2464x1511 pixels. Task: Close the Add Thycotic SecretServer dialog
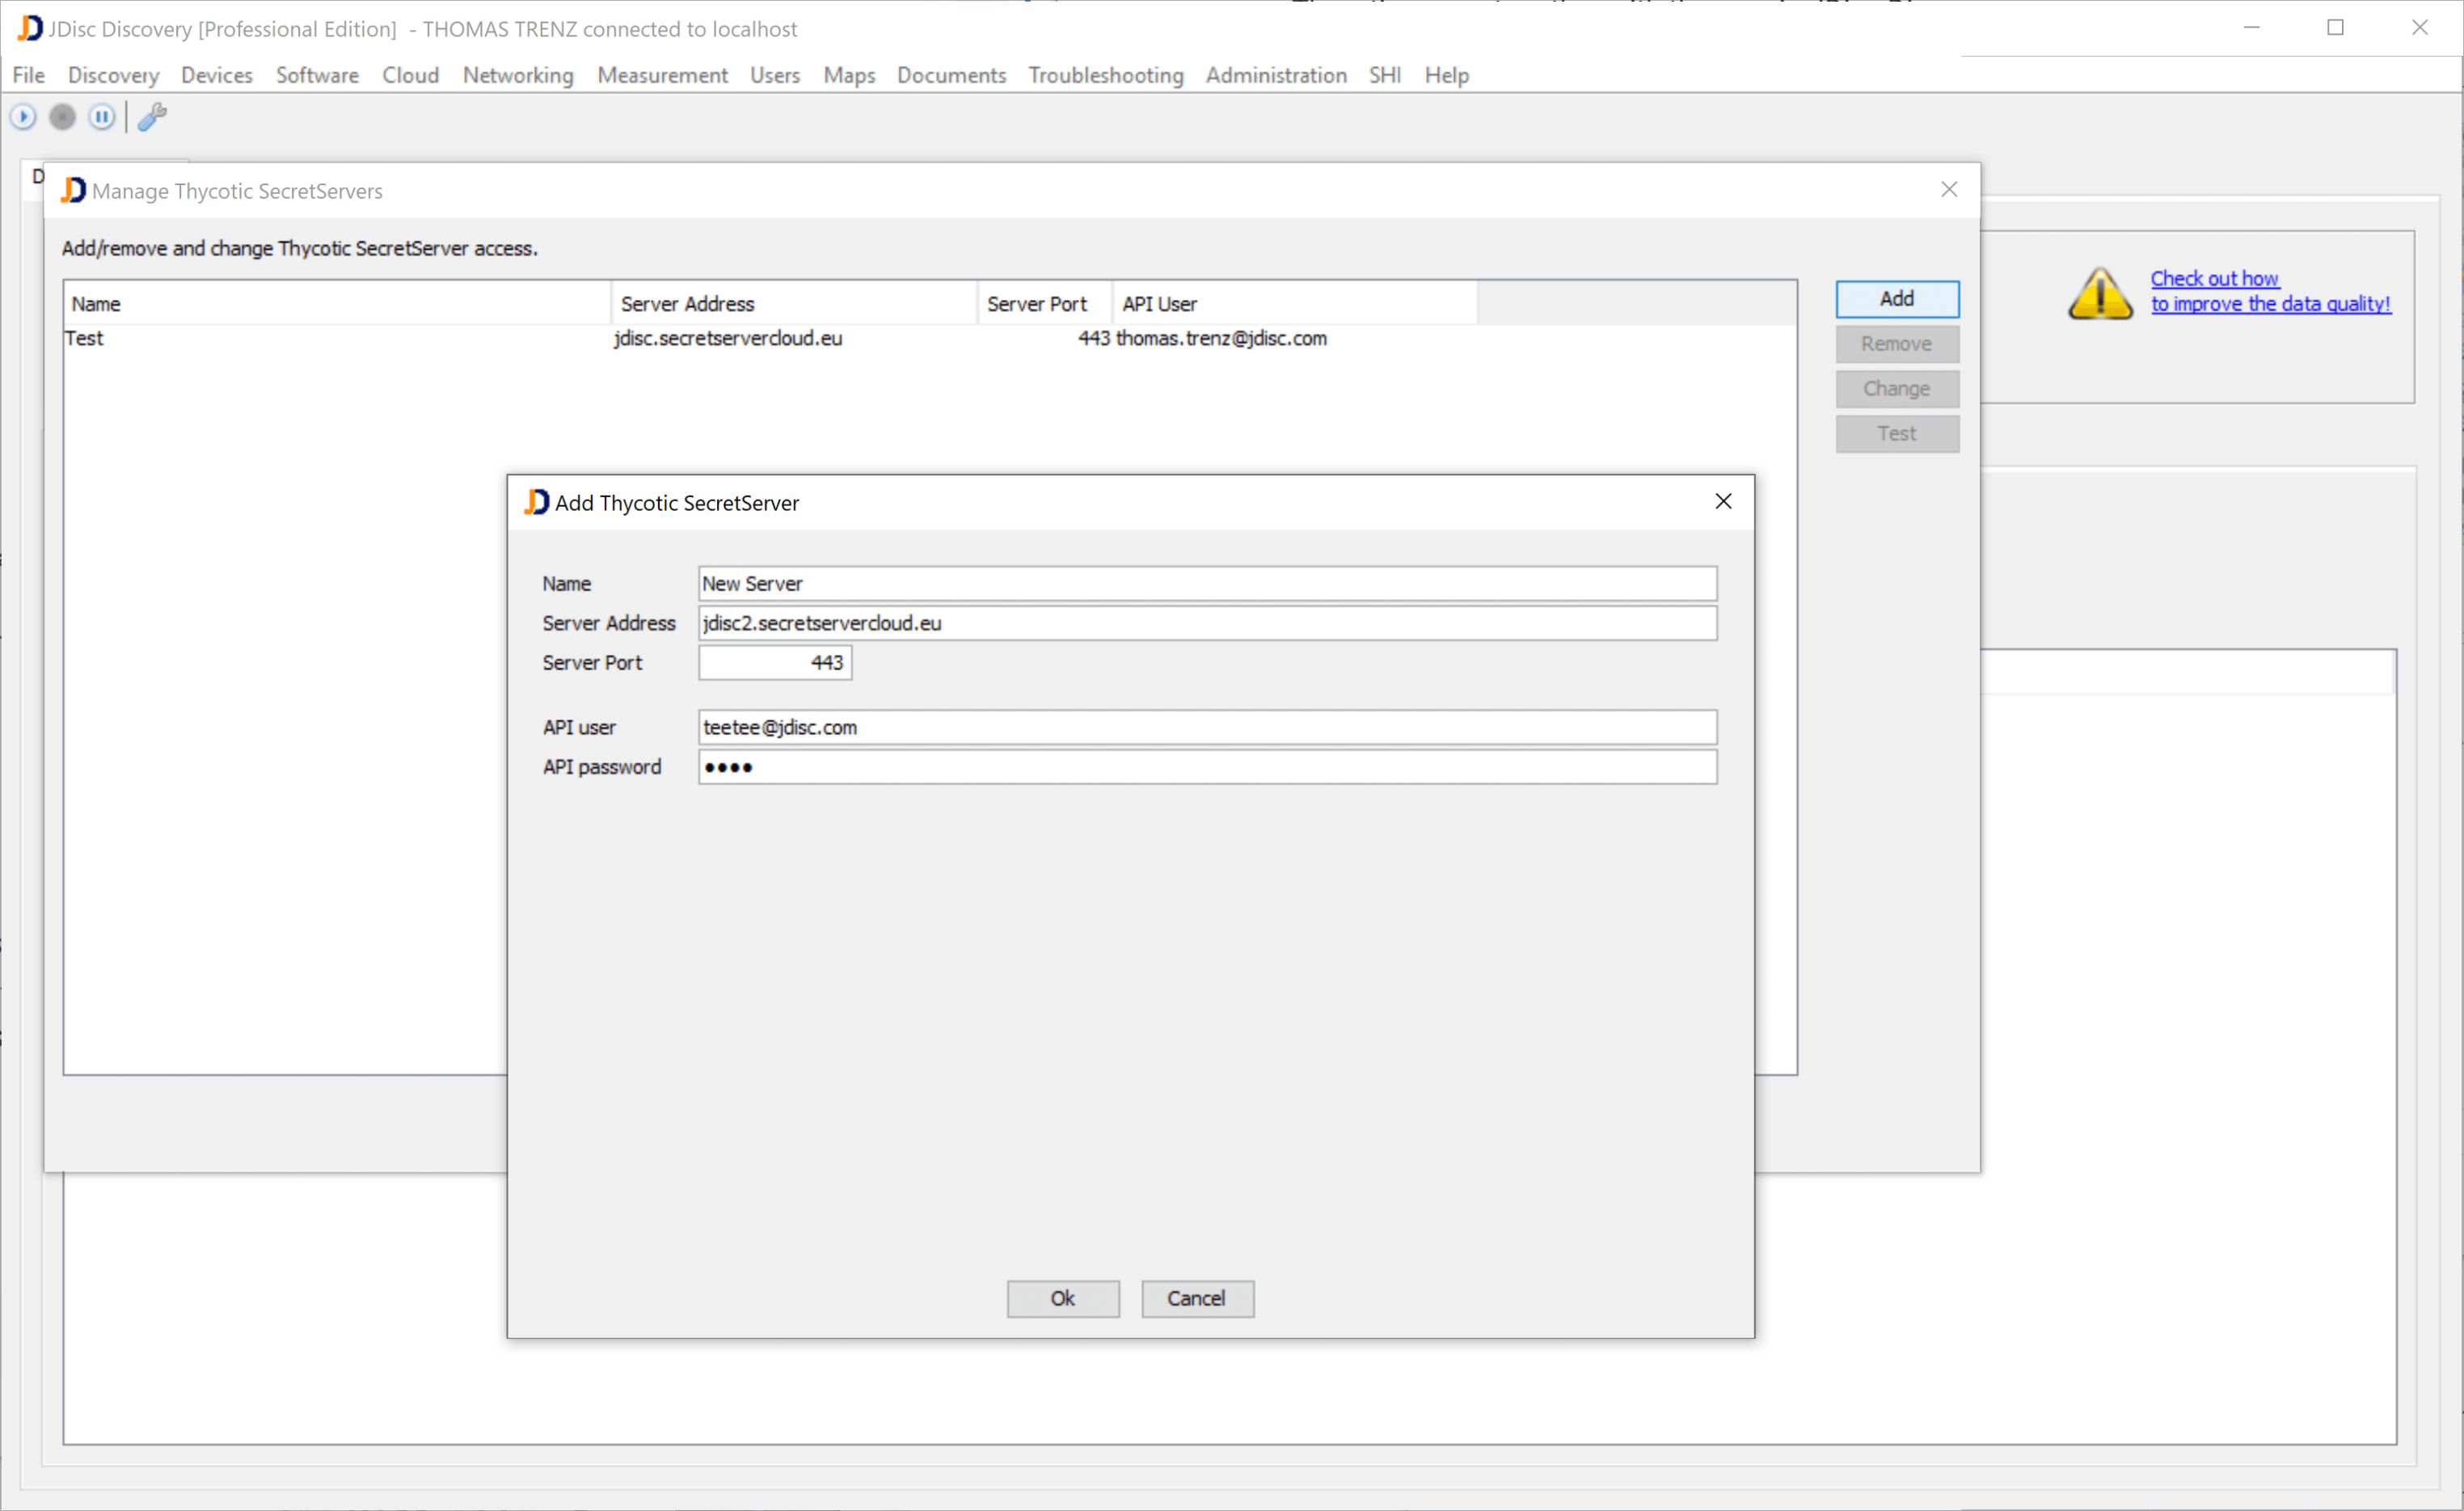click(1723, 501)
